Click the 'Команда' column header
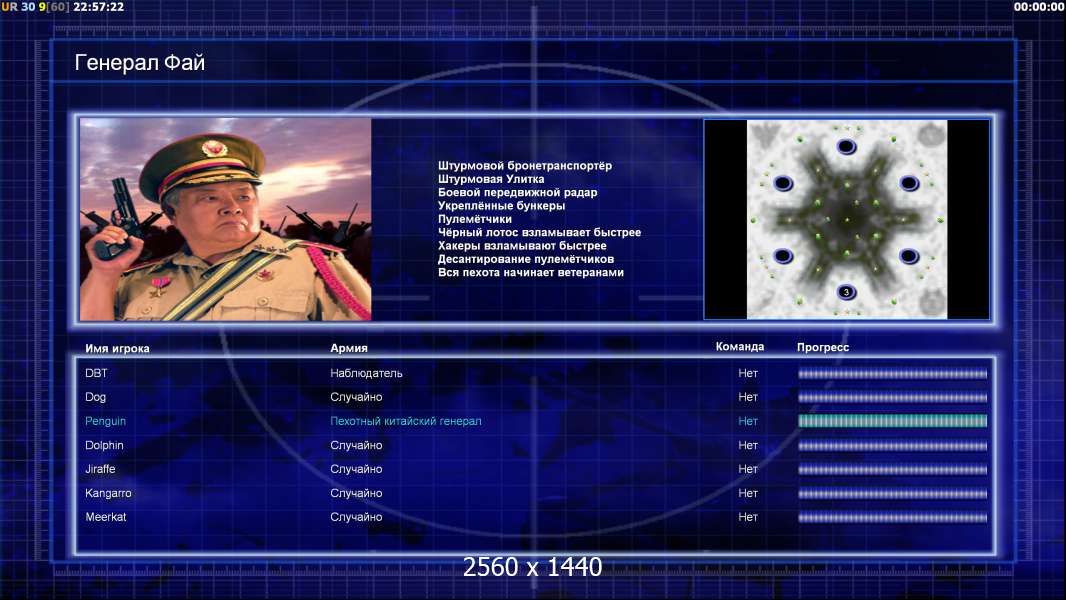 740,347
